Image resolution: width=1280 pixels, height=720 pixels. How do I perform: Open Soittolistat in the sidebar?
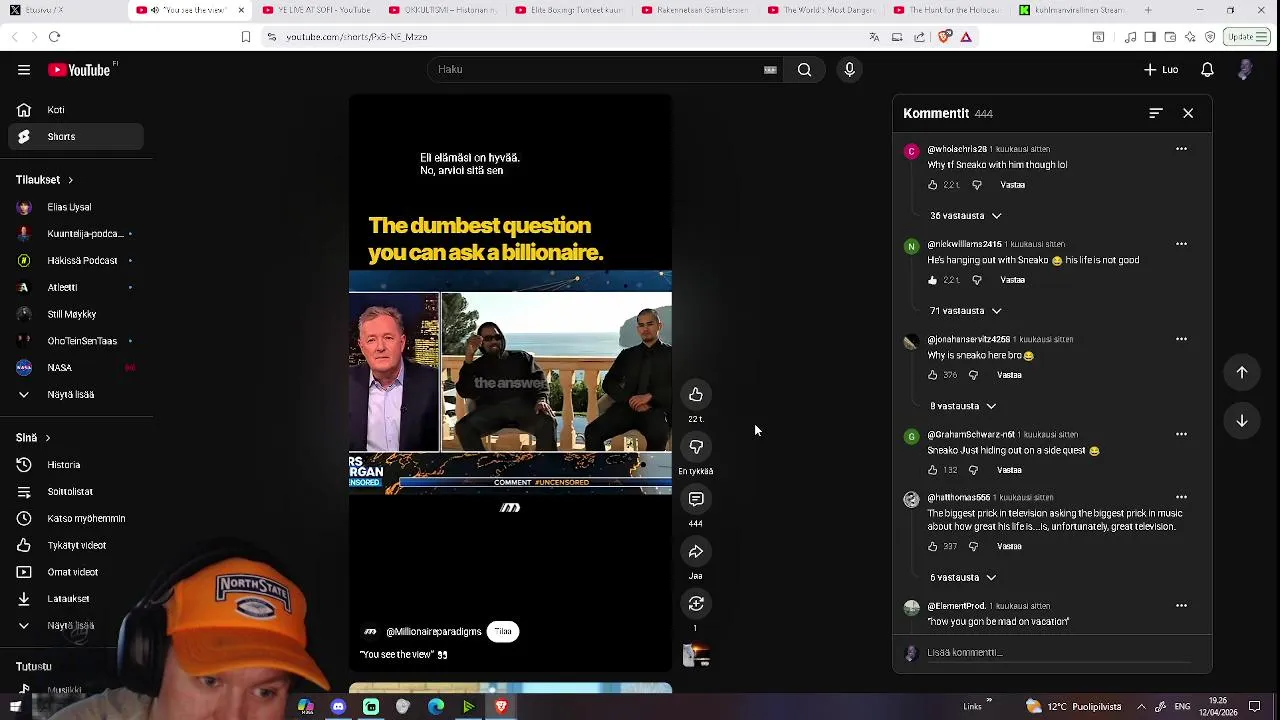coord(78,492)
